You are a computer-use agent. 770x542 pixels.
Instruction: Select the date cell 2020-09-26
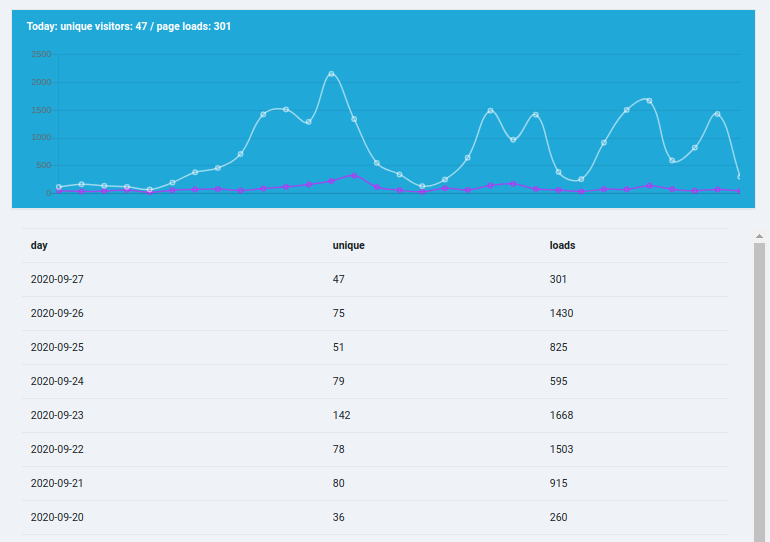tap(57, 313)
